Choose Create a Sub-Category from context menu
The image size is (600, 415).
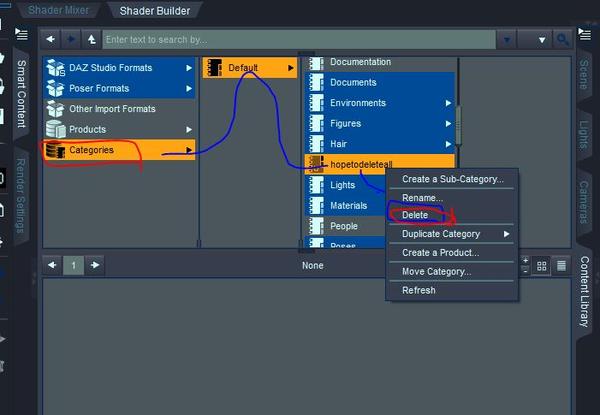(452, 179)
